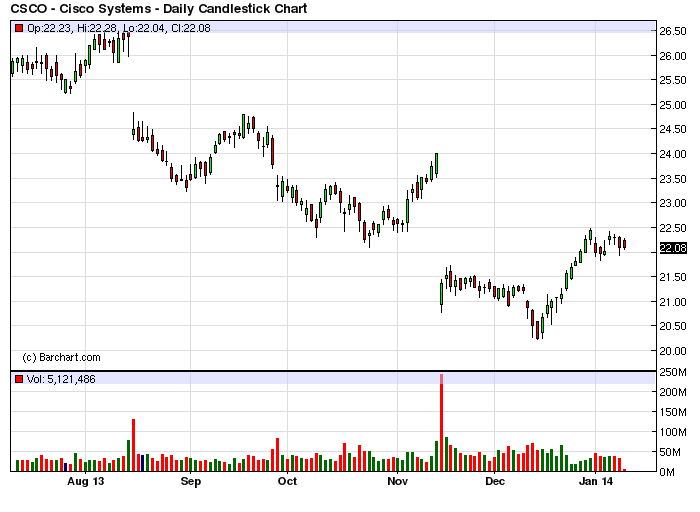Click the 'Aug 13' date axis label
Image resolution: width=700 pixels, height=512 pixels.
pos(86,481)
